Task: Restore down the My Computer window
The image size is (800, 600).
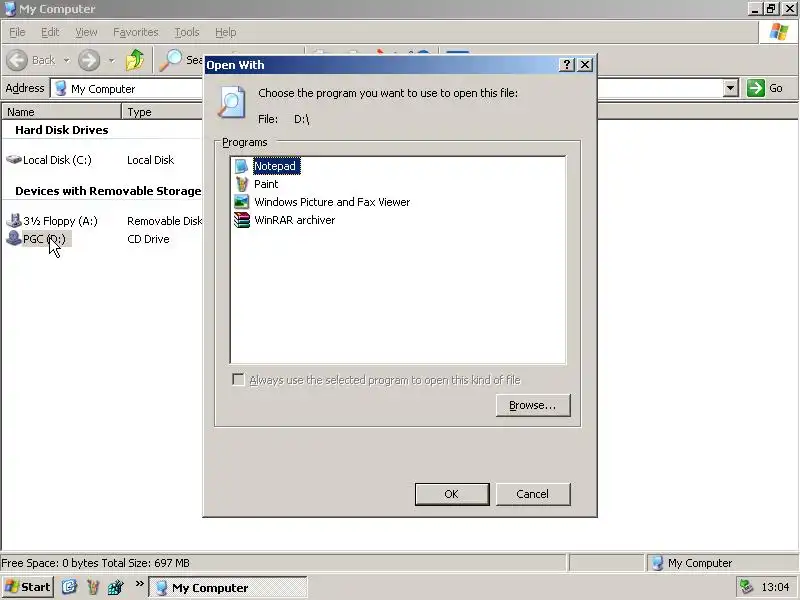Action: click(770, 9)
